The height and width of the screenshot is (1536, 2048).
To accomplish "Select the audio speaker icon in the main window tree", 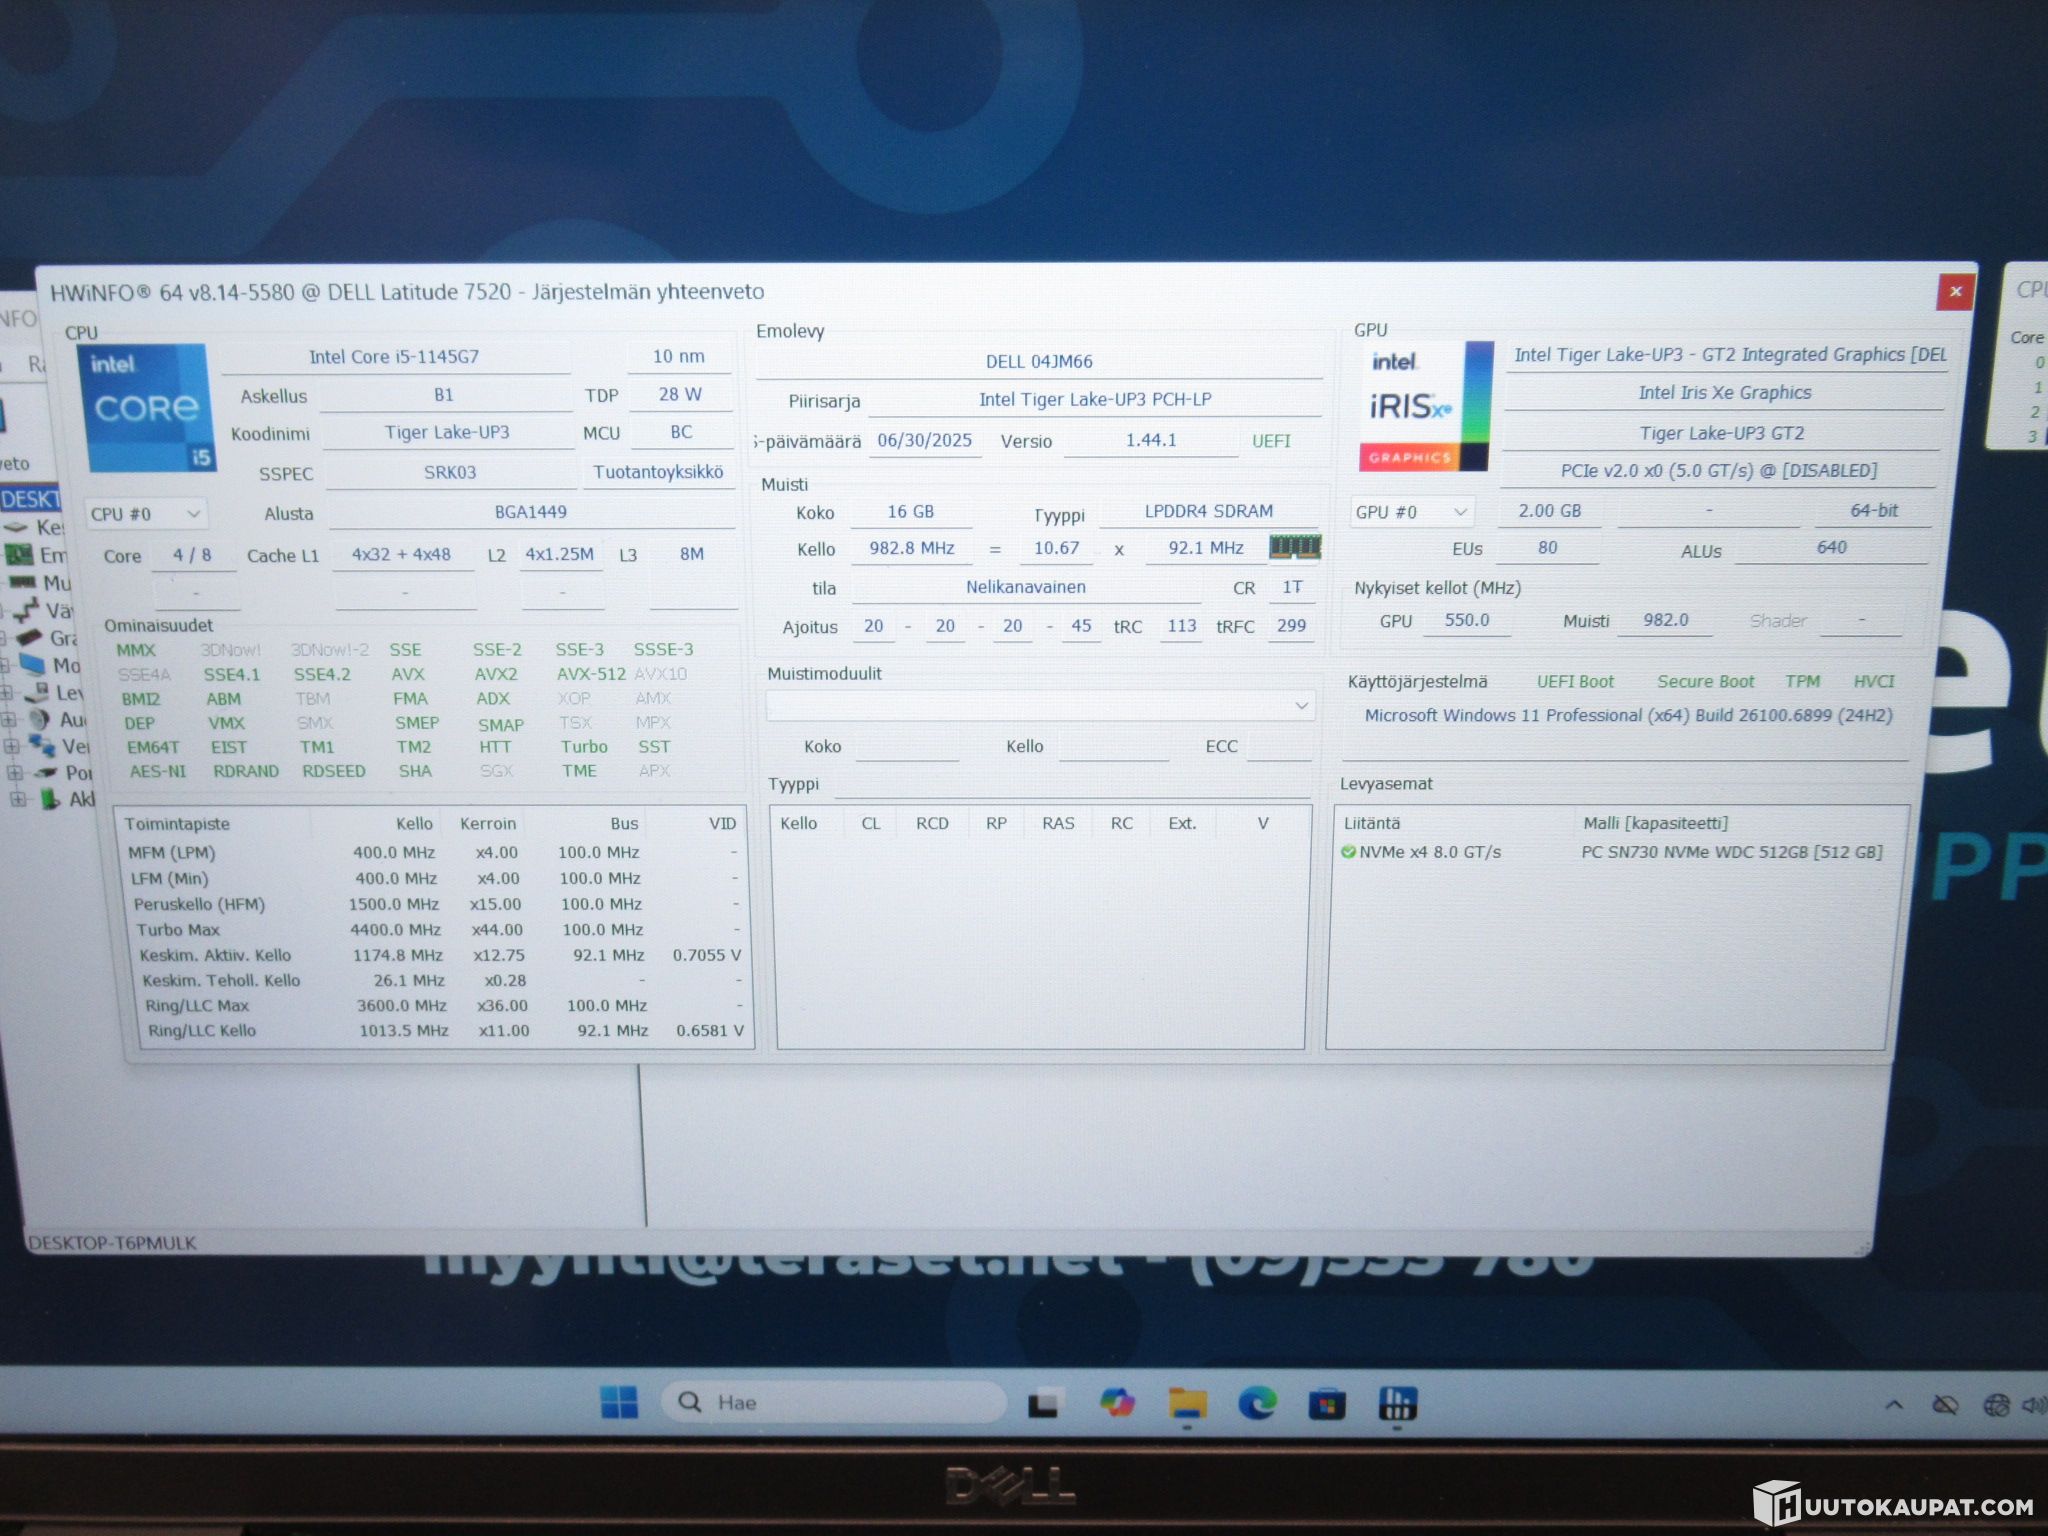I will coord(40,719).
